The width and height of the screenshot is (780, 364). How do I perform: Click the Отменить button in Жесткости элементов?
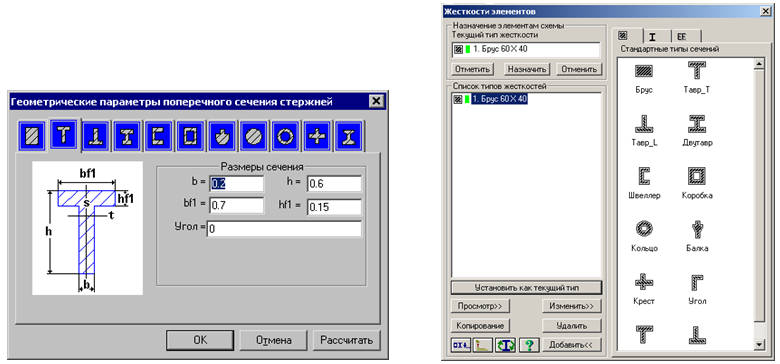pyautogui.click(x=579, y=69)
